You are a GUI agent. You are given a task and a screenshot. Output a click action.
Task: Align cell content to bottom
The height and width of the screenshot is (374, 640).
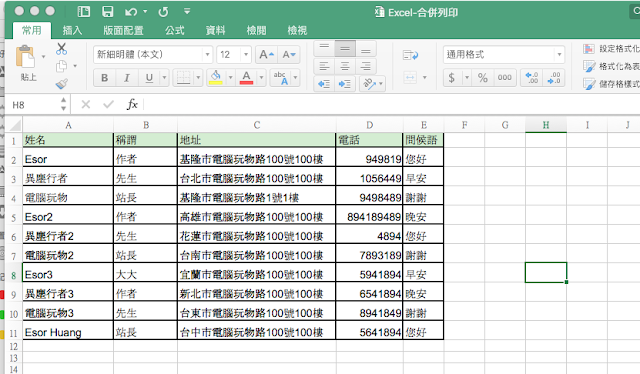point(366,49)
